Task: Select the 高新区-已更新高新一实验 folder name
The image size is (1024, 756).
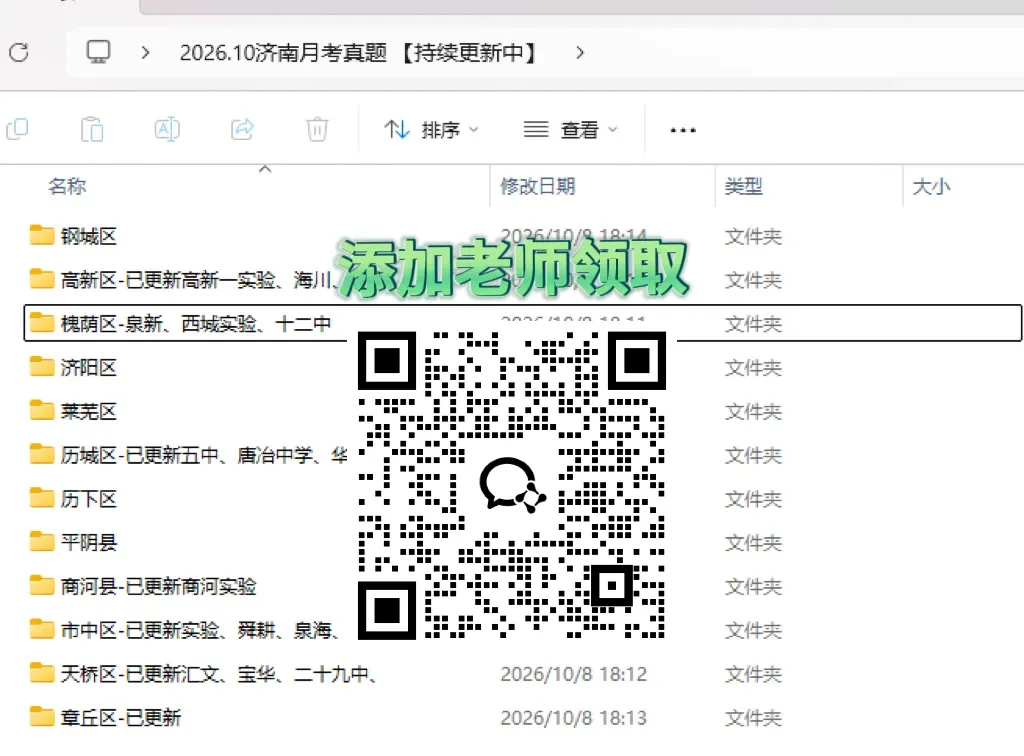Action: 198,280
